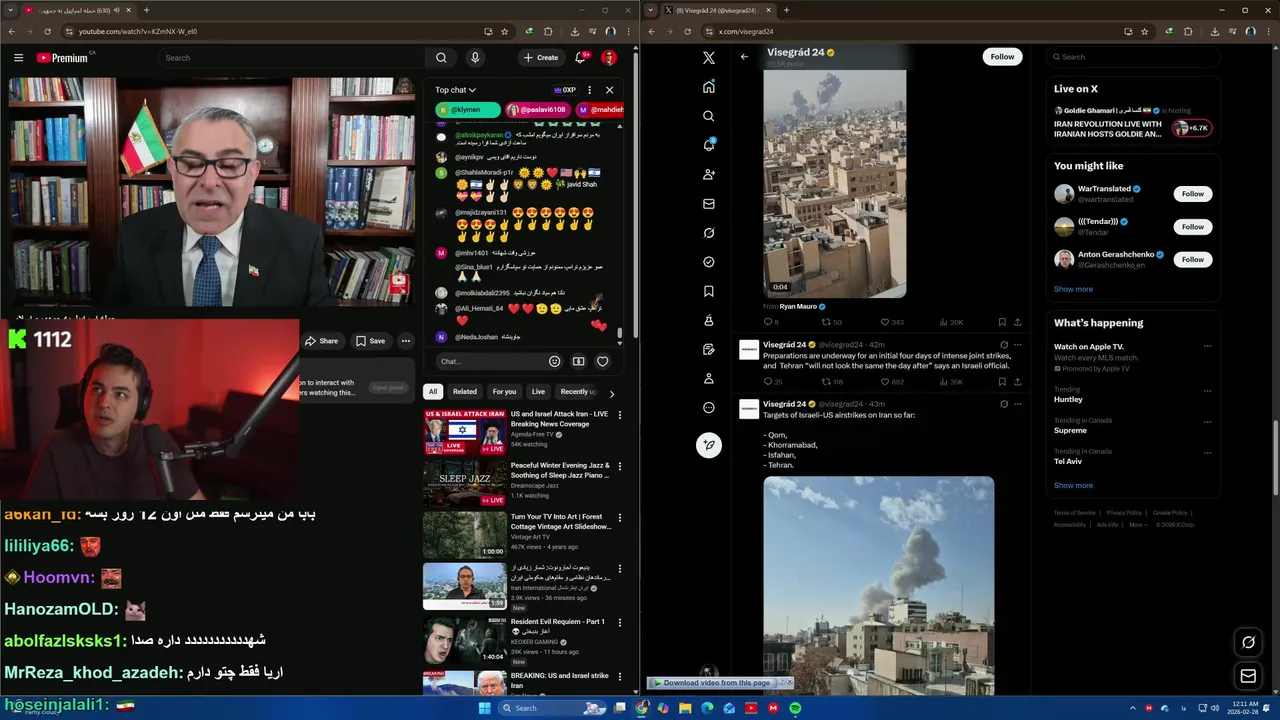Send a Super Chat dollar icon
The height and width of the screenshot is (720, 1280).
[x=578, y=361]
